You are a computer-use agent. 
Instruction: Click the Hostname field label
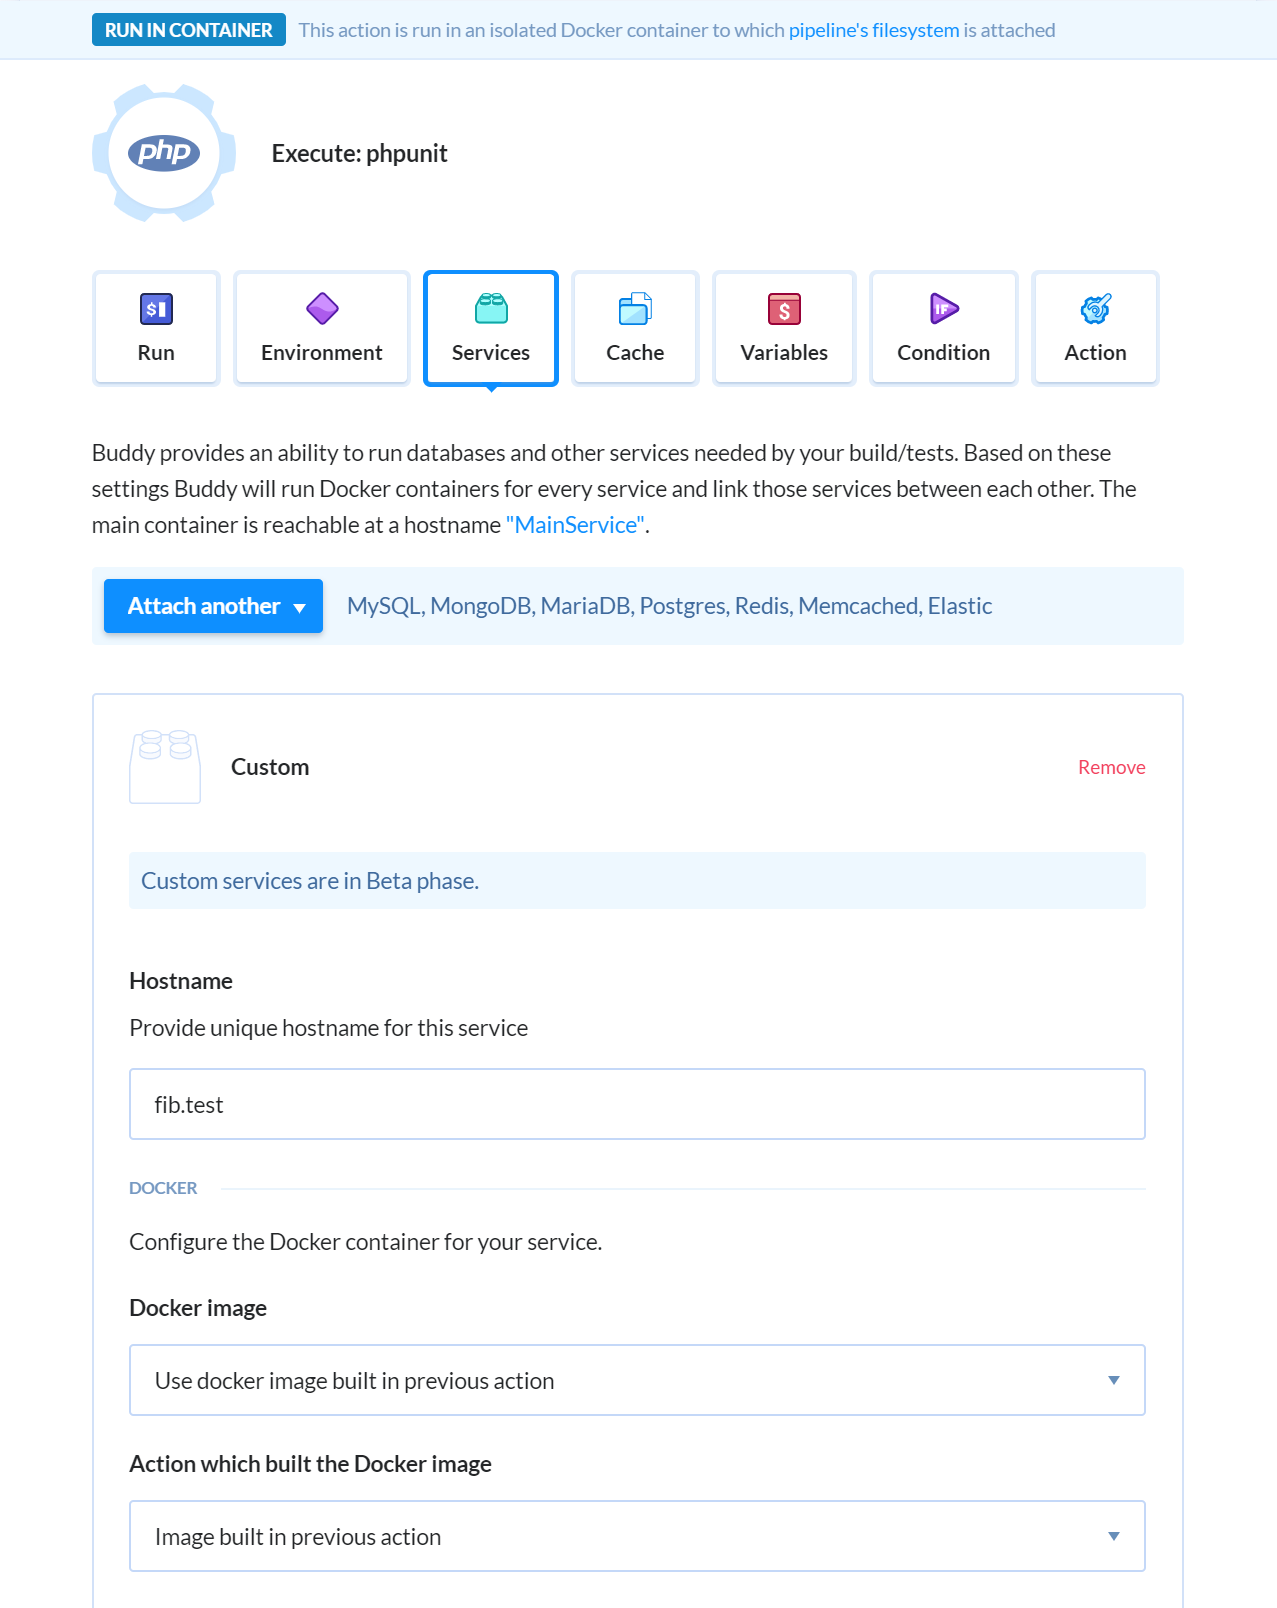pos(181,981)
